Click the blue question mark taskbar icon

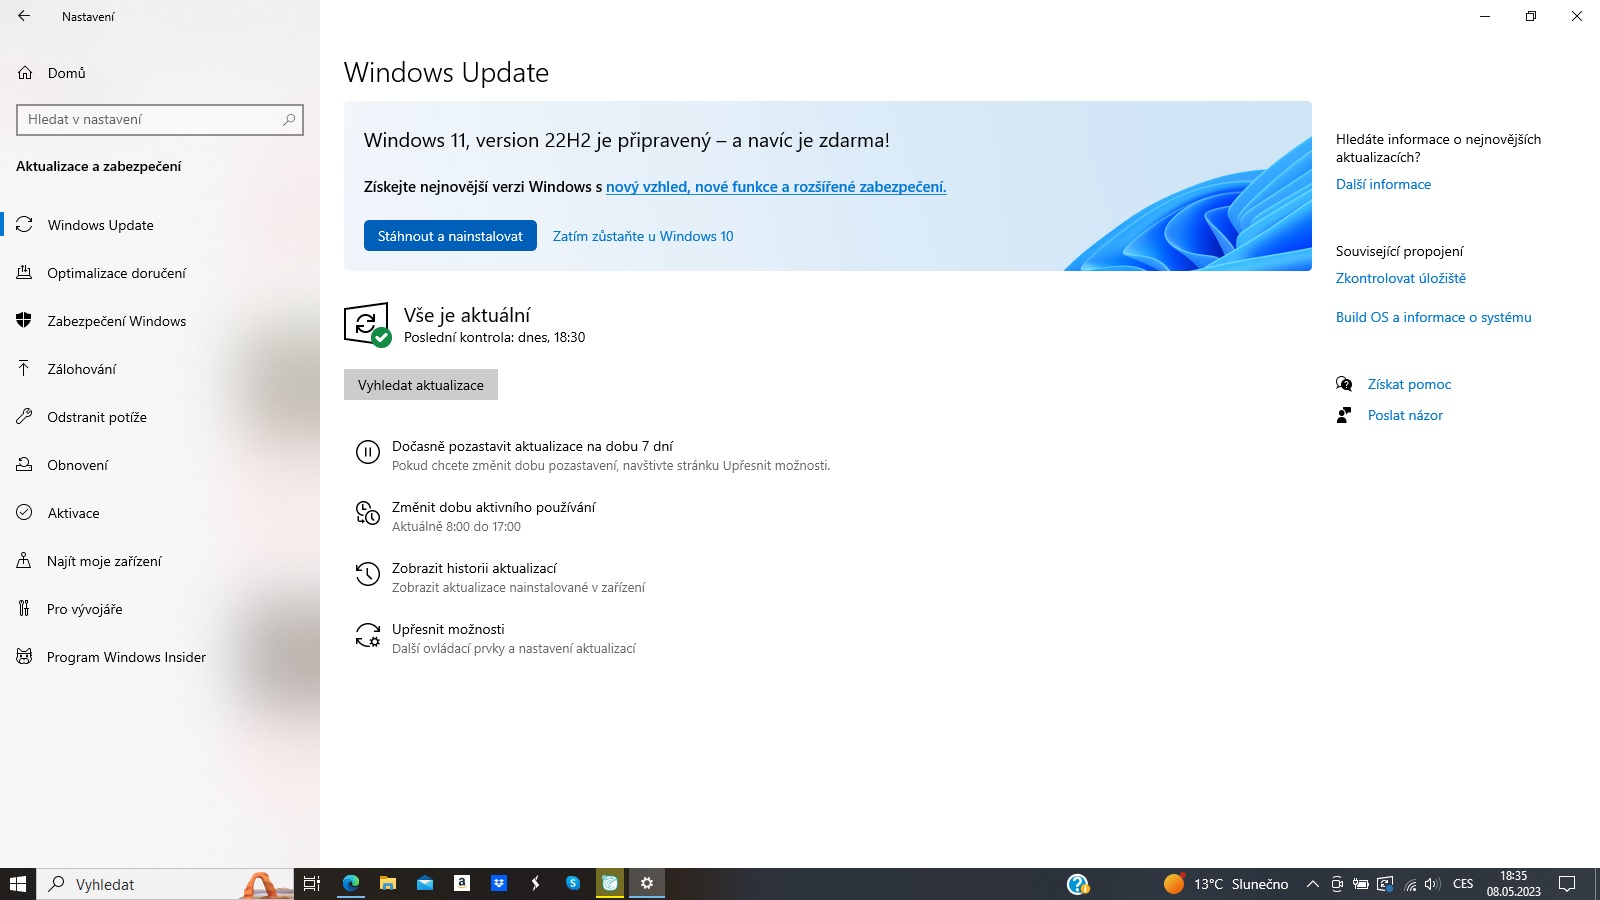coord(1078,884)
